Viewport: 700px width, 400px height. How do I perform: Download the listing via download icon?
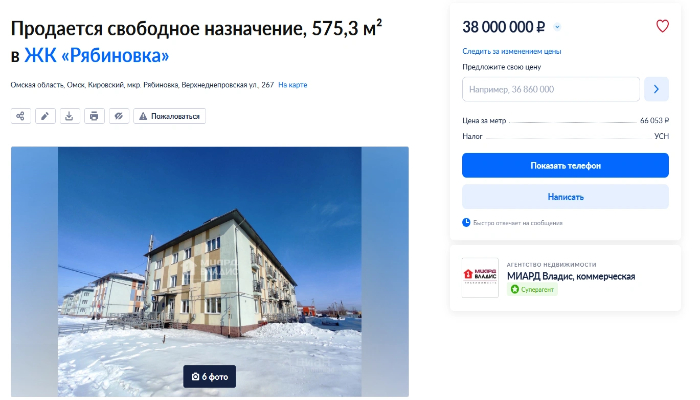click(x=70, y=116)
